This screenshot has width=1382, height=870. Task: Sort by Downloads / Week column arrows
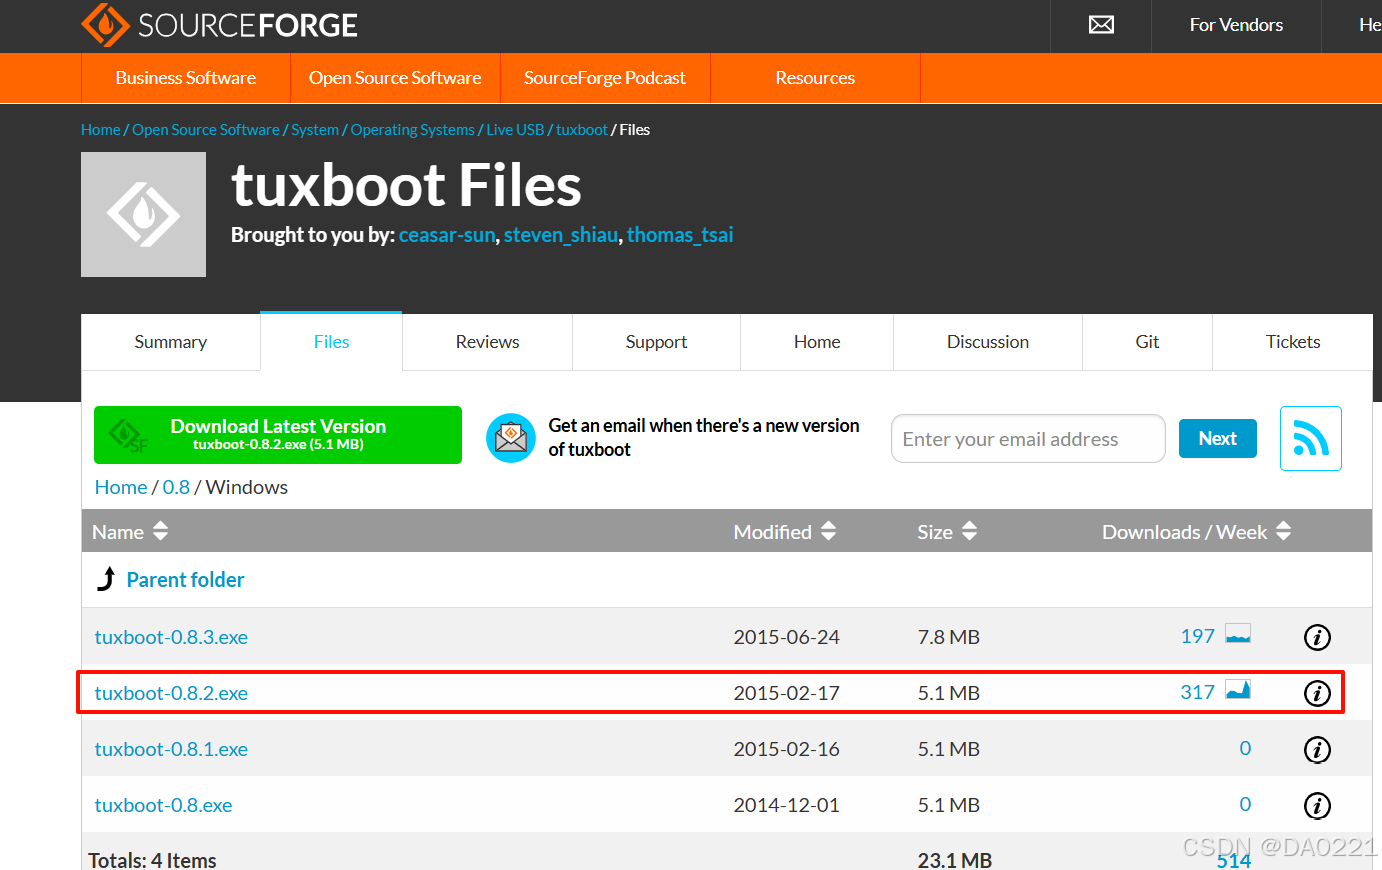pyautogui.click(x=1283, y=531)
